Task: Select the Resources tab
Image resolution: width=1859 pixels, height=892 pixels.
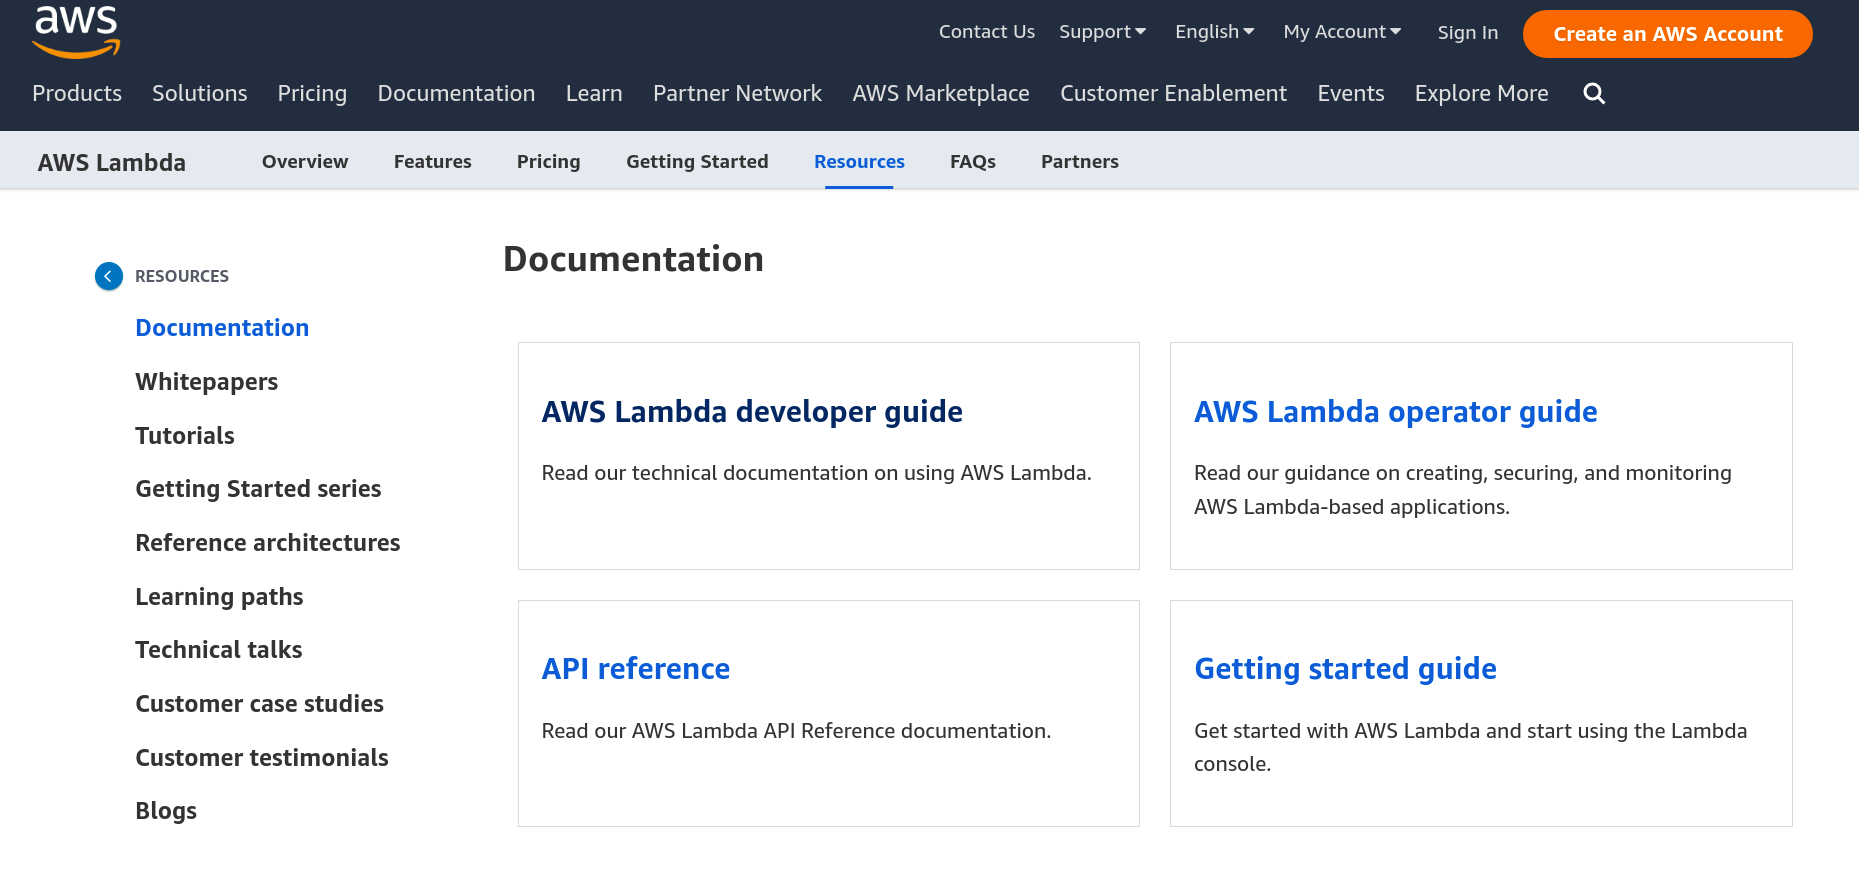Action: (x=859, y=162)
